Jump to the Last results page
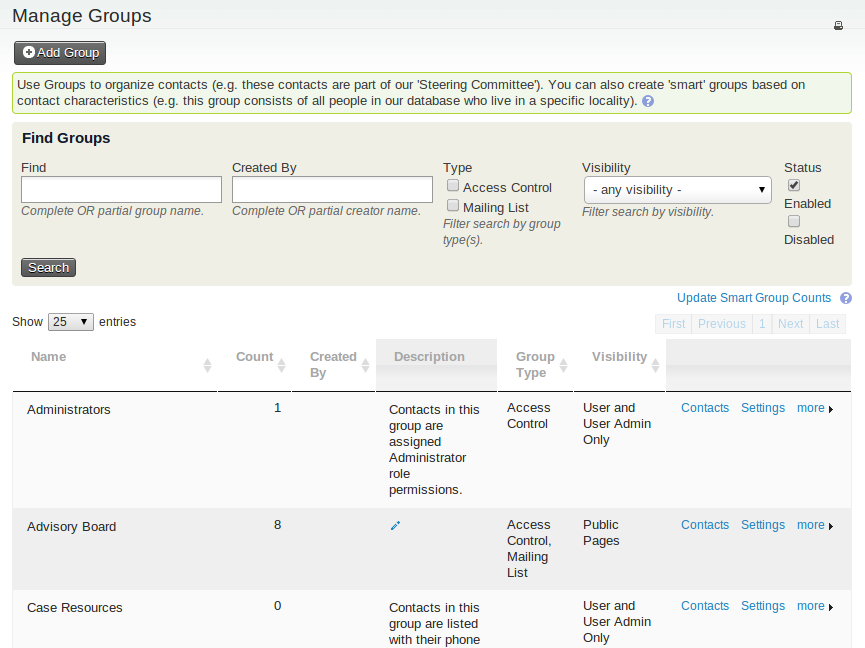Screen dimensions: 865x648 (x=827, y=324)
